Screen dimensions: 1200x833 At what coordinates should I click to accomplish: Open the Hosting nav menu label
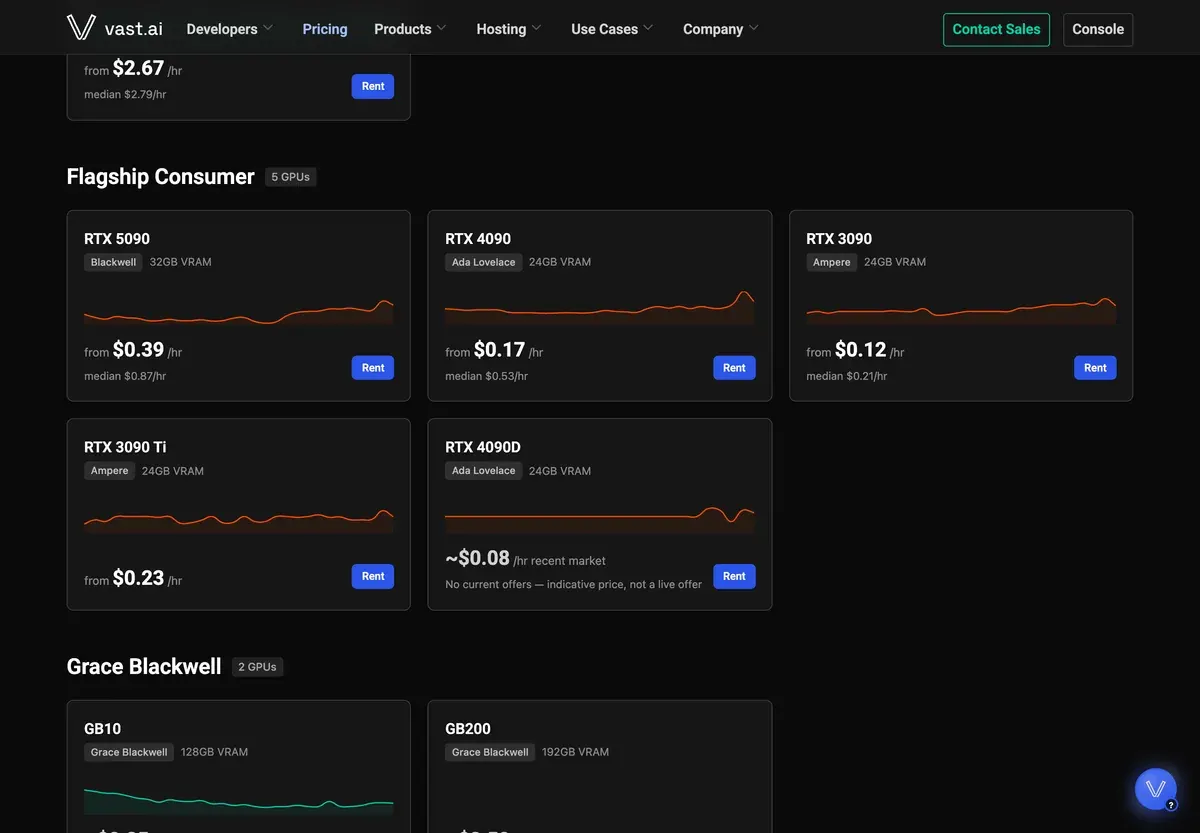pos(501,29)
